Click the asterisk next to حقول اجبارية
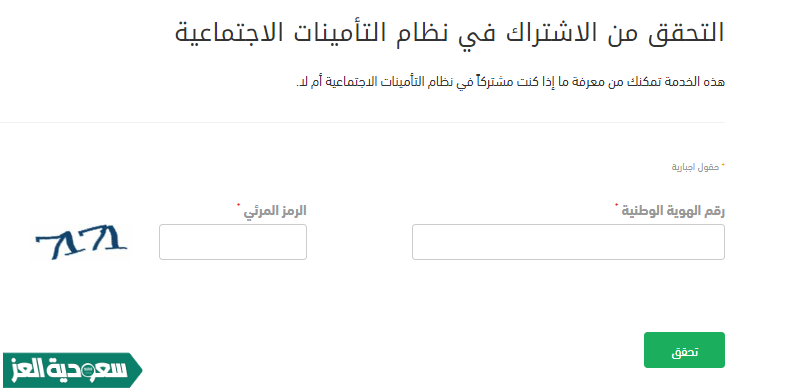 pyautogui.click(x=723, y=165)
